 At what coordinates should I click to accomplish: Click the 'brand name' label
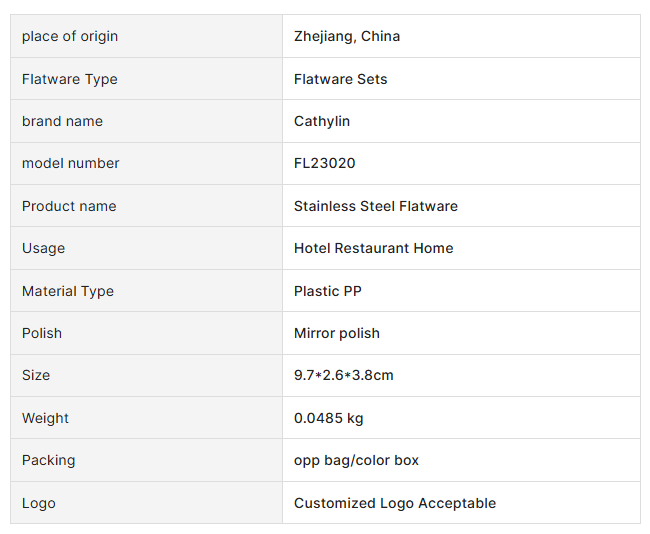click(62, 121)
